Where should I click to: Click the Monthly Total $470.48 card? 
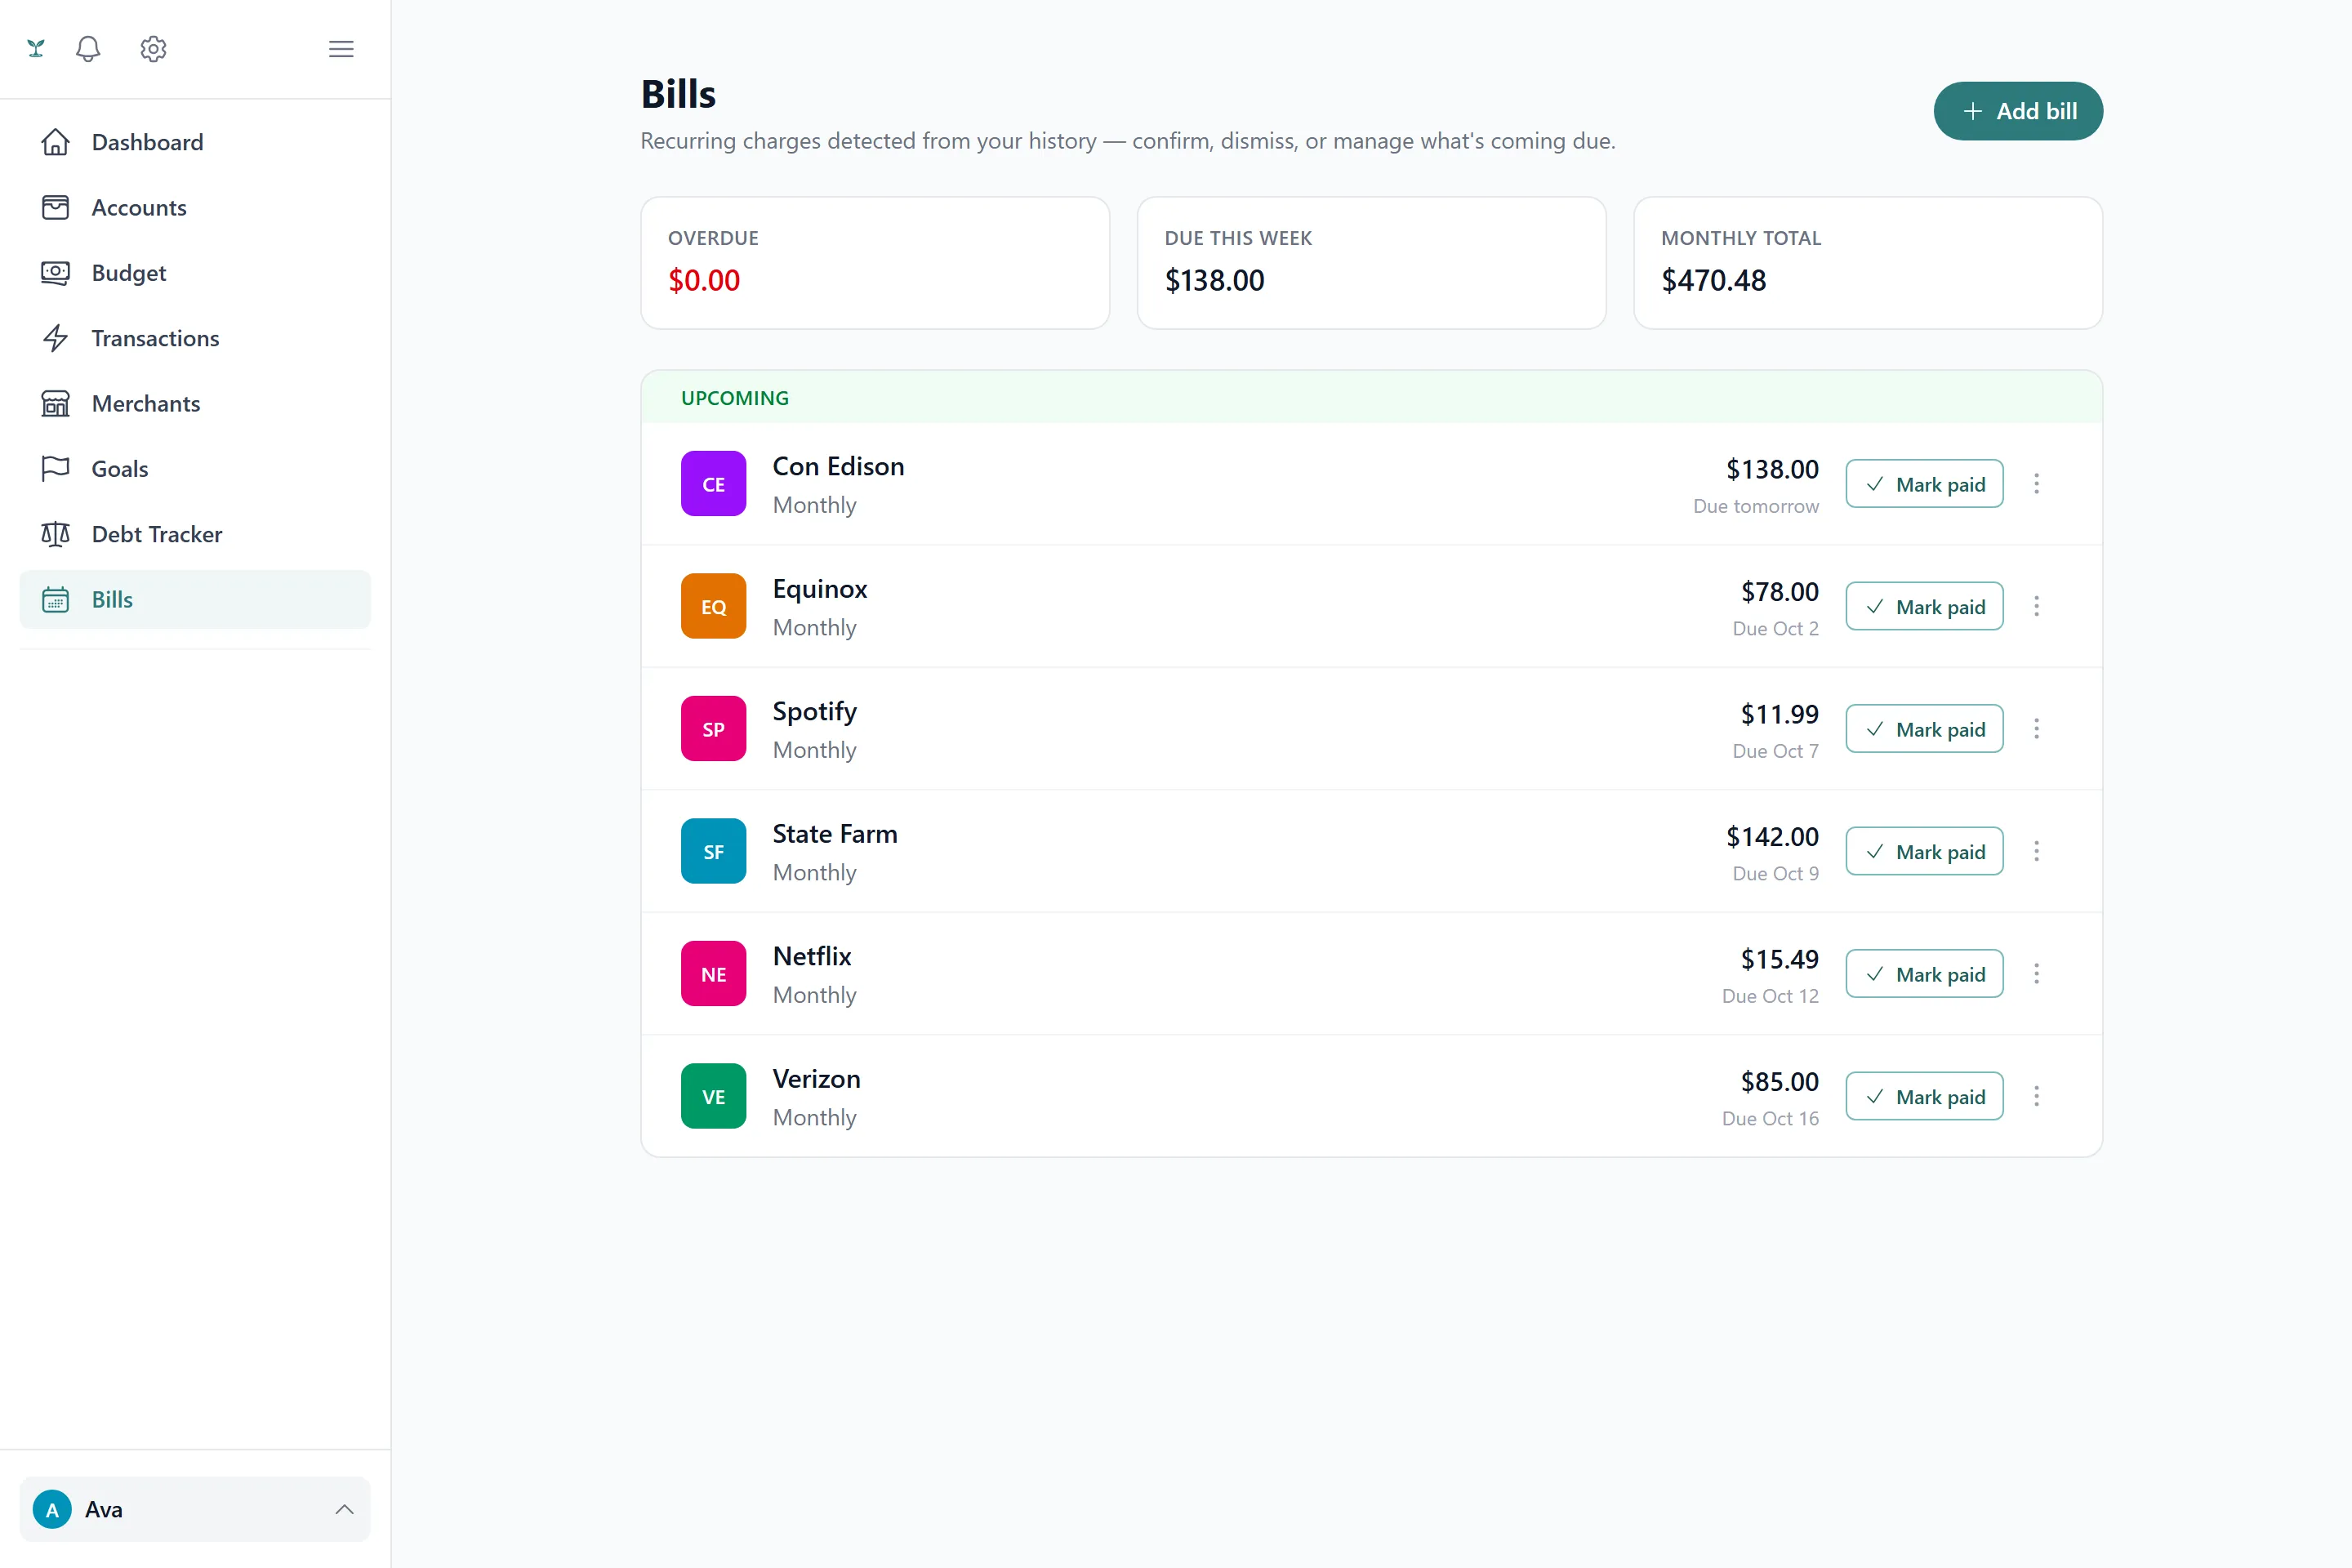(1868, 263)
